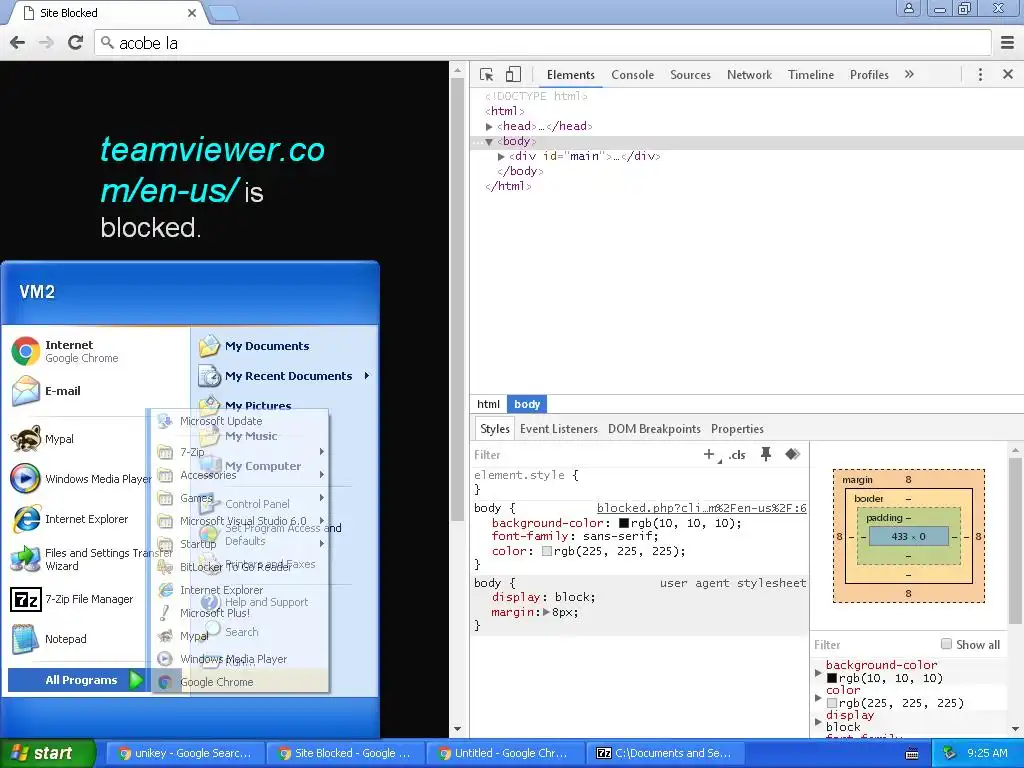Viewport: 1024px width, 768px height.
Task: Select the Event Listeners sidebar tab
Action: pyautogui.click(x=558, y=429)
